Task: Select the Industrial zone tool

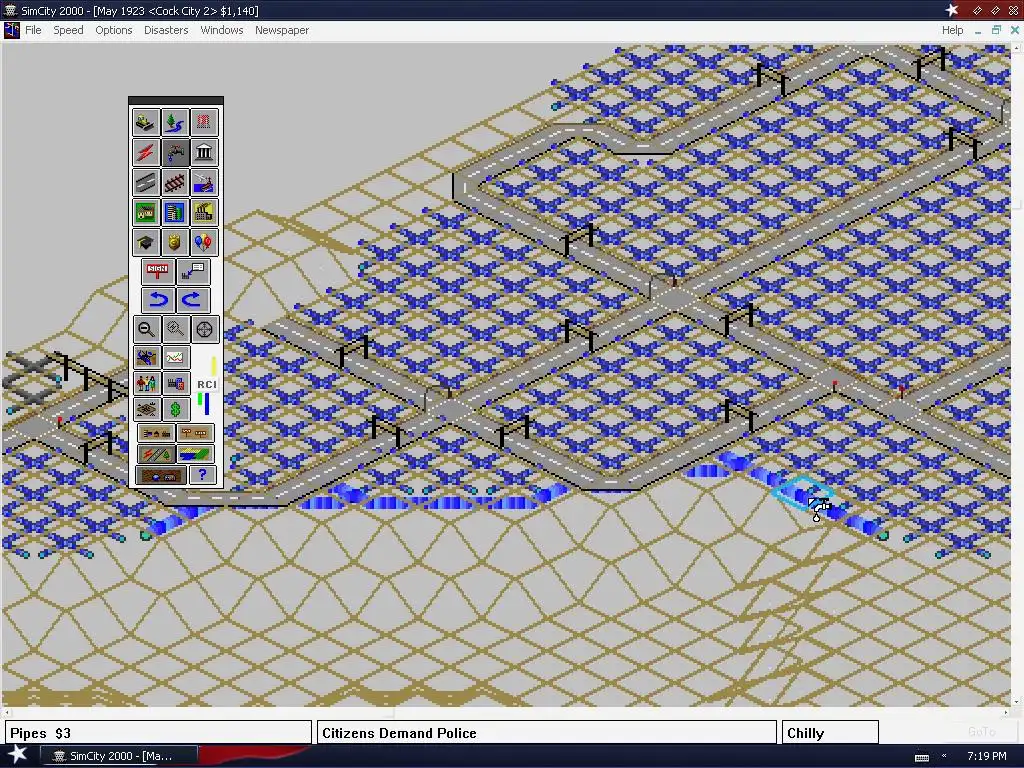Action: (x=204, y=212)
